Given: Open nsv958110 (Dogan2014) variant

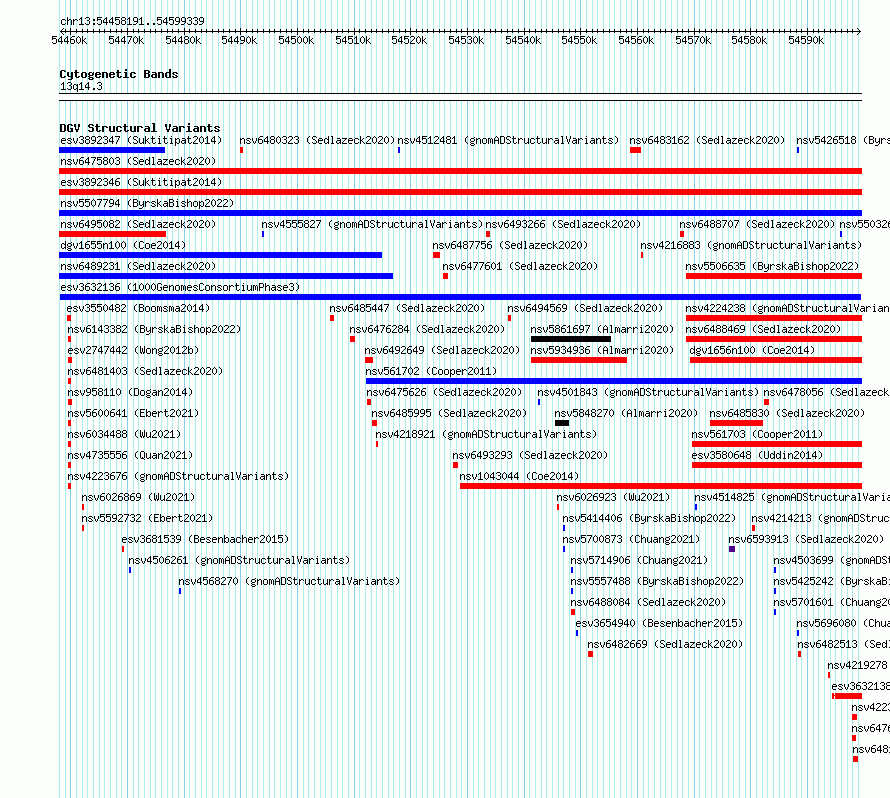Looking at the screenshot, I should coord(131,392).
